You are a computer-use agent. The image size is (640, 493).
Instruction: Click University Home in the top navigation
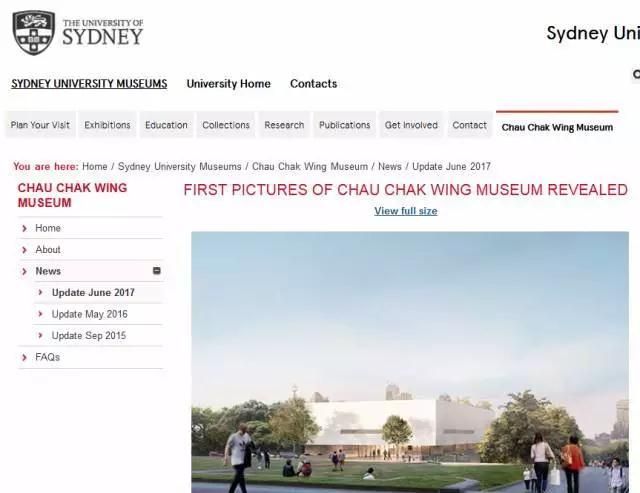pos(229,84)
